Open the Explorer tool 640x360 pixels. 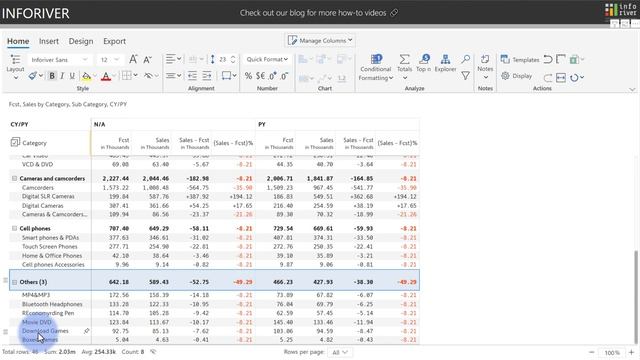point(445,63)
